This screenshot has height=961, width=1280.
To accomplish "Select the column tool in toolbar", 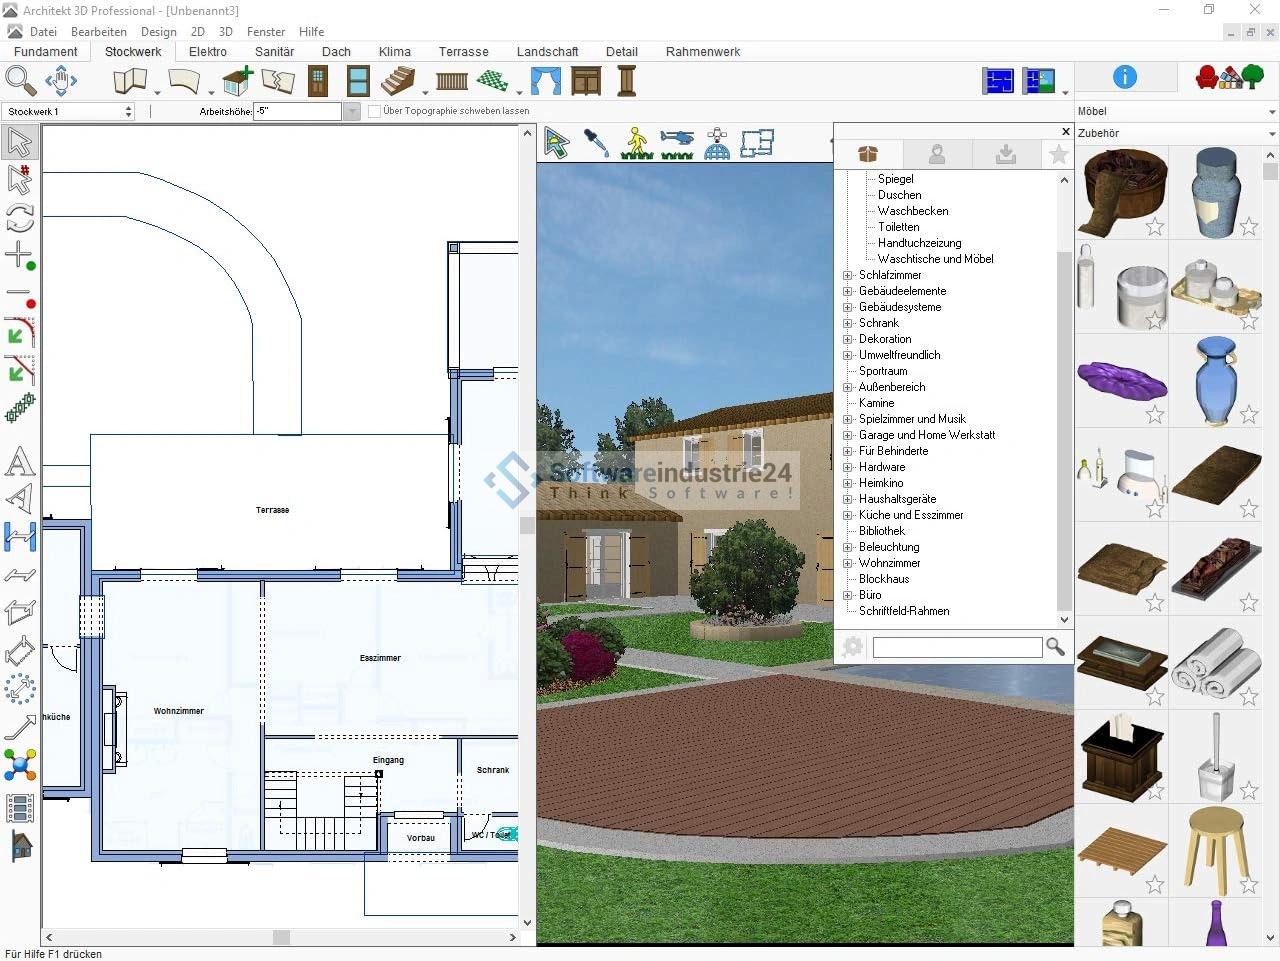I will 627,80.
